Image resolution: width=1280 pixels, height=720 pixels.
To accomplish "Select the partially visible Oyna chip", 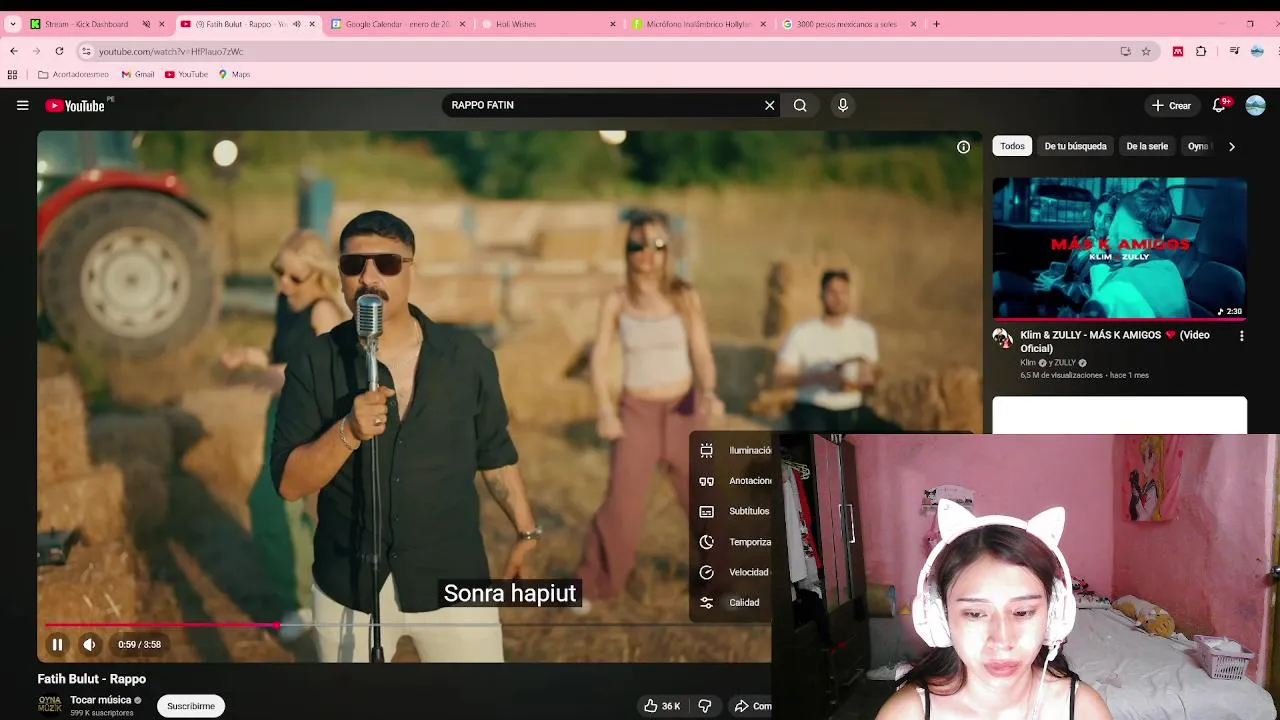I will 1198,146.
